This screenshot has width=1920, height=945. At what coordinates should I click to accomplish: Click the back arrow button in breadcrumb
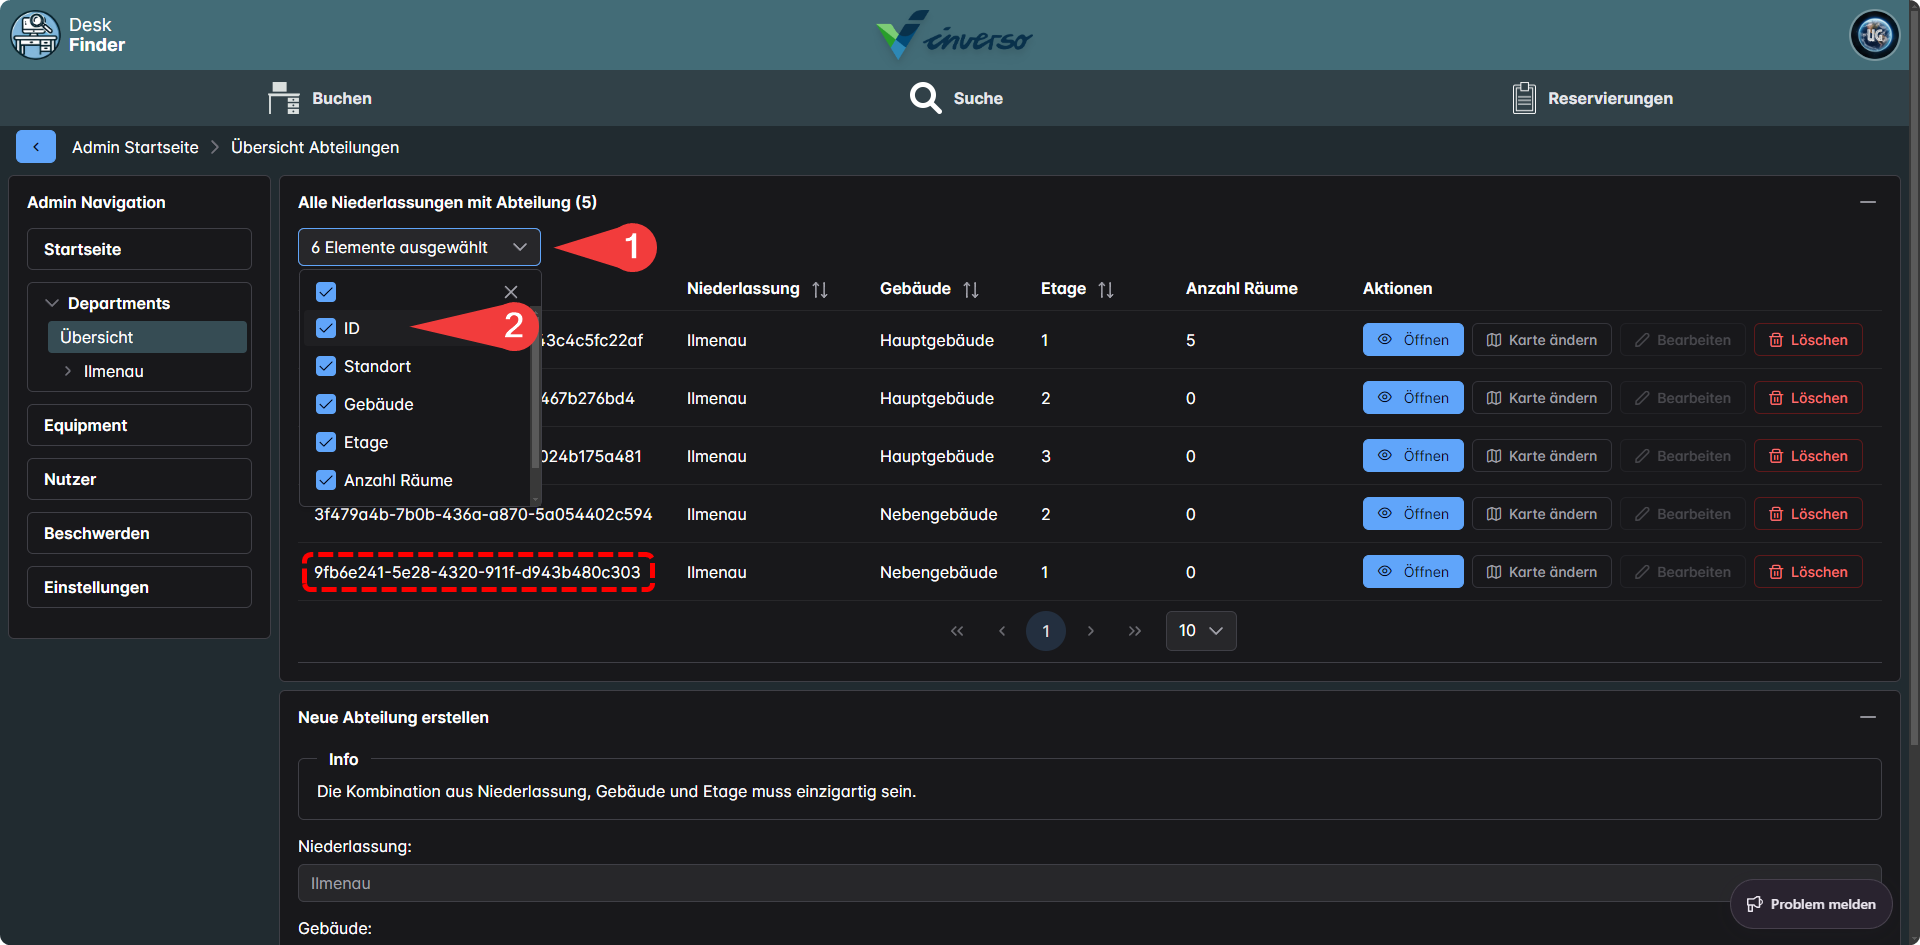36,147
